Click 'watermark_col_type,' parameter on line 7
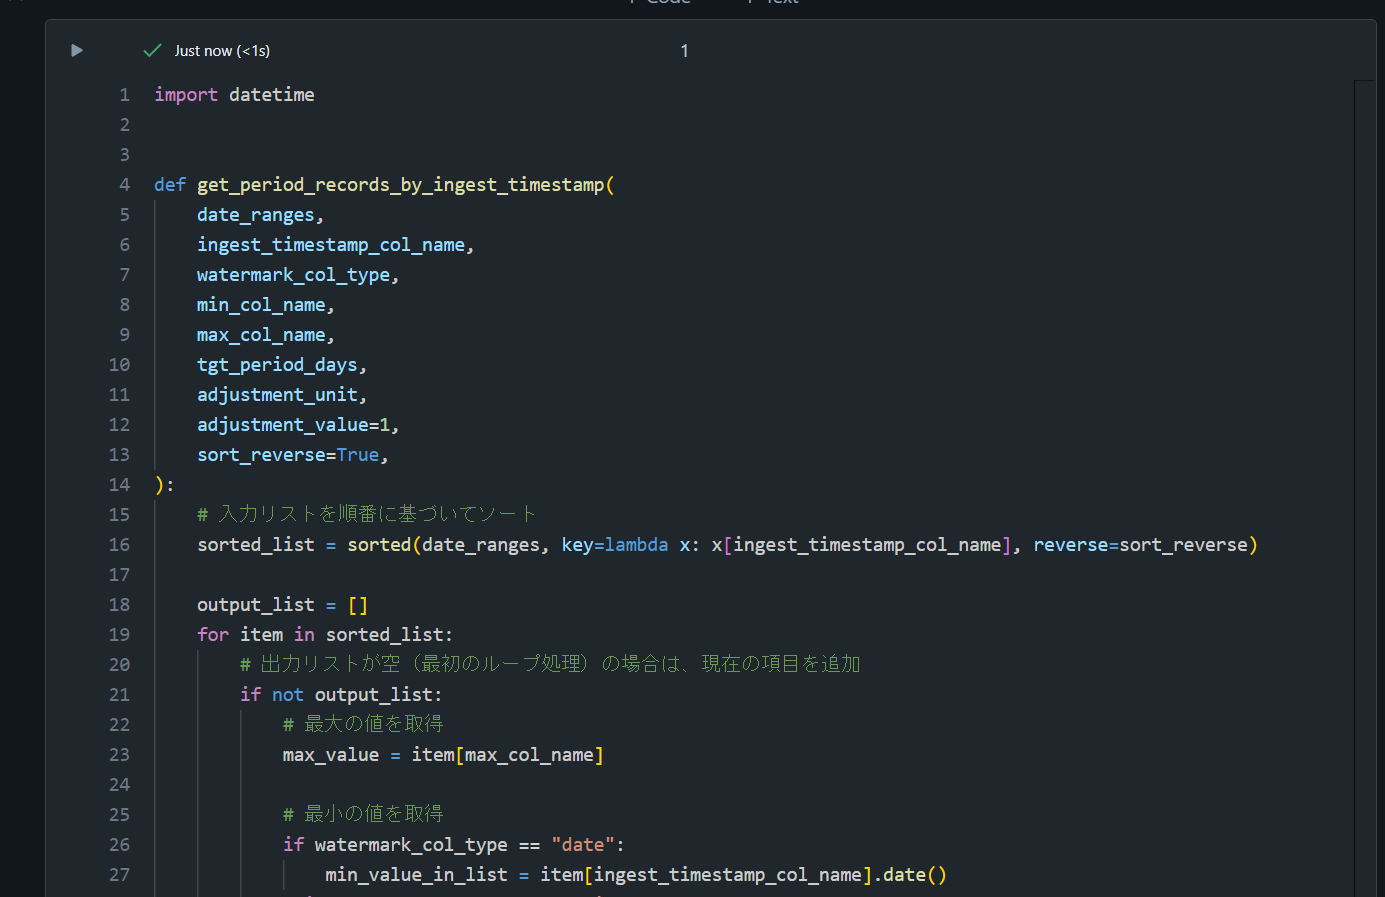The width and height of the screenshot is (1385, 897). point(298,275)
